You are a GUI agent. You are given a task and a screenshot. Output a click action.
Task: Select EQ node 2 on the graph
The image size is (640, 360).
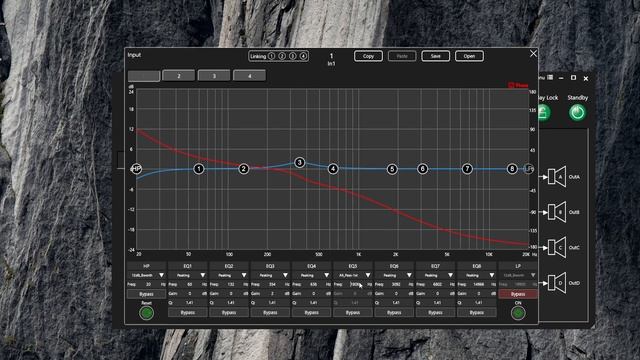click(x=244, y=169)
